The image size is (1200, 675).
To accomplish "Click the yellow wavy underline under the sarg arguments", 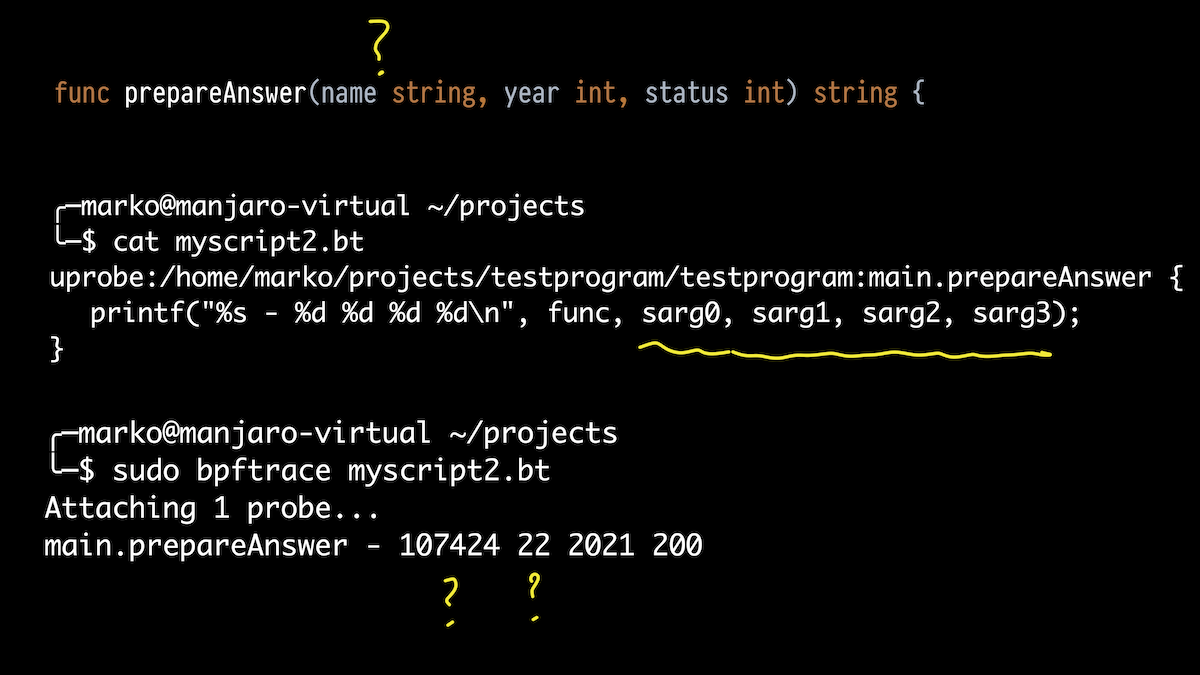I will click(844, 352).
